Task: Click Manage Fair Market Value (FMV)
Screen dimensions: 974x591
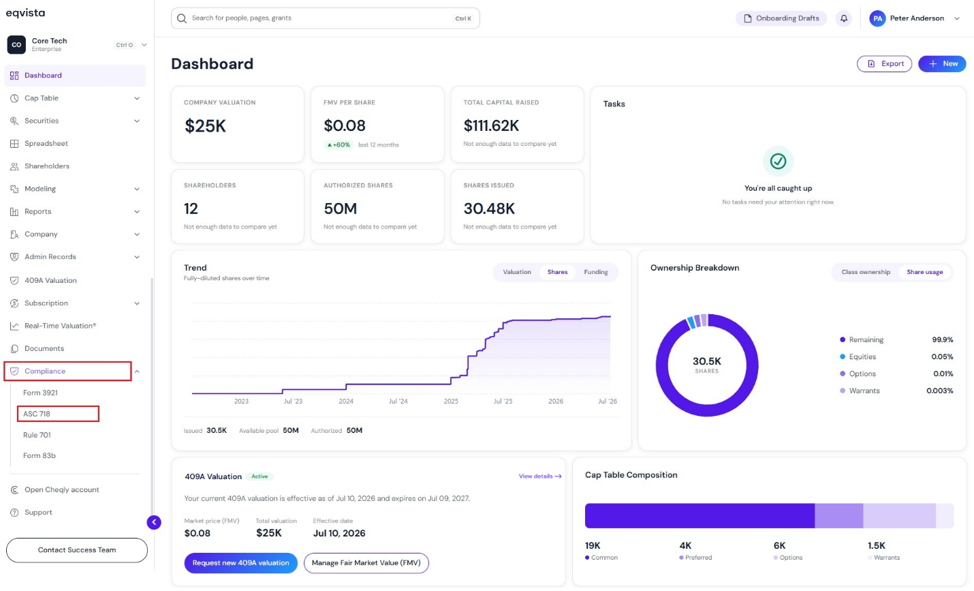Action: (x=366, y=563)
